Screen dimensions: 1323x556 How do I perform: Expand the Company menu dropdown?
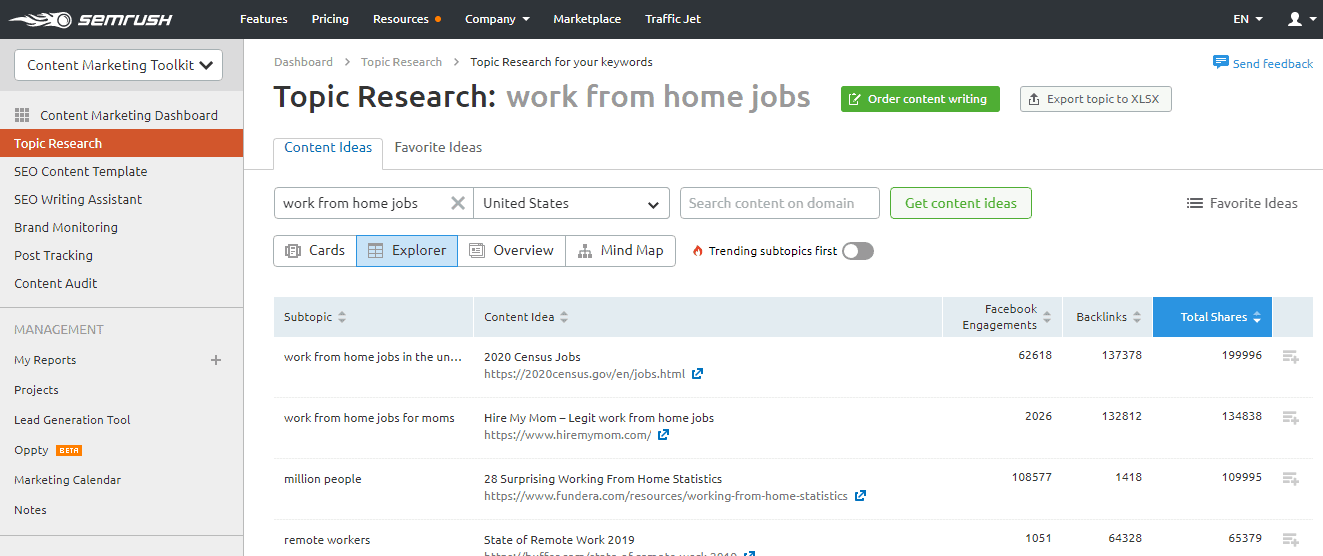[497, 19]
